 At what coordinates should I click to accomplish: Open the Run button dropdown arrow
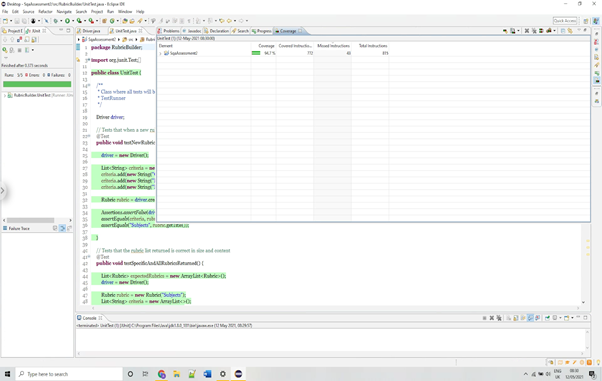pyautogui.click(x=73, y=21)
